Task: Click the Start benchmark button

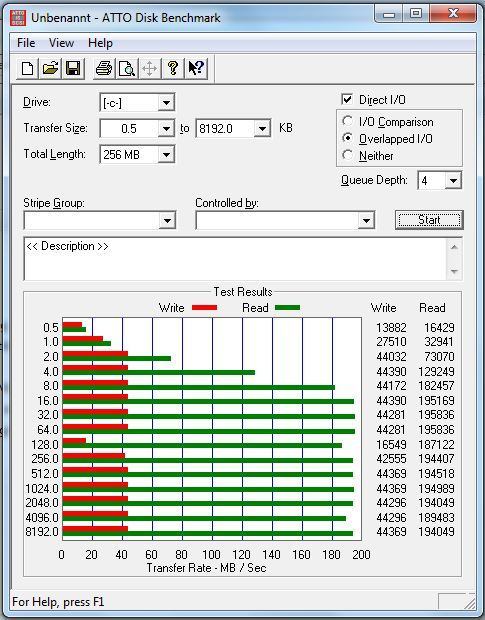Action: (x=429, y=220)
